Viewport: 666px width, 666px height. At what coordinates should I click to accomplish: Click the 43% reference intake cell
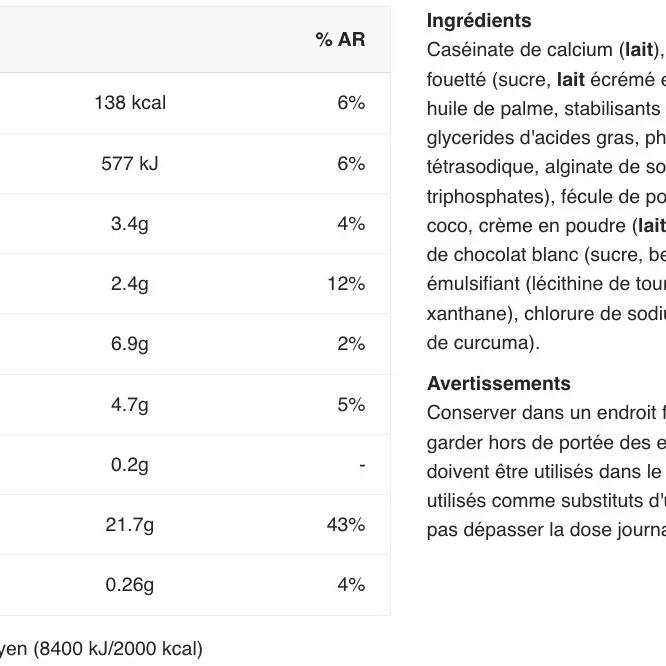(x=346, y=525)
